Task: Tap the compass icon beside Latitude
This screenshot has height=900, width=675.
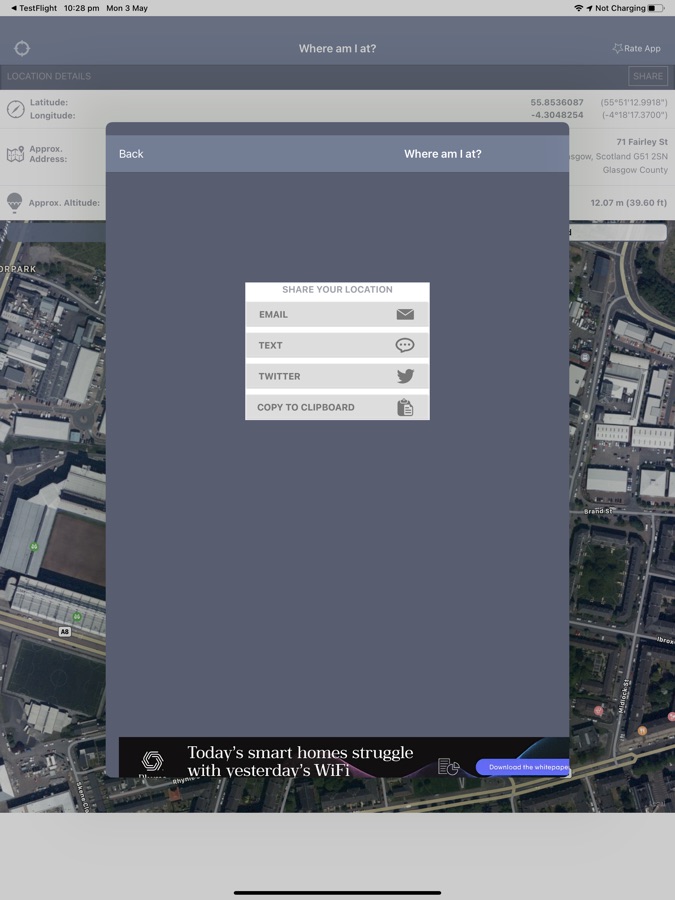Action: [15, 109]
